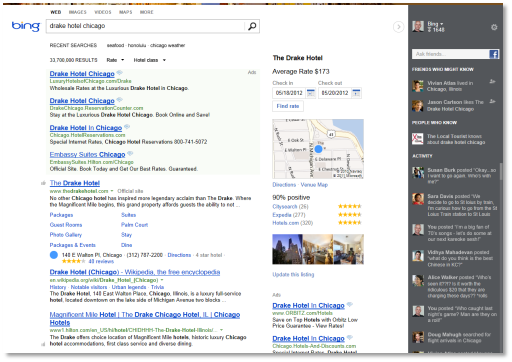Click the magnifying glass search icon
Screen dimensions: 512x362
tap(252, 26)
